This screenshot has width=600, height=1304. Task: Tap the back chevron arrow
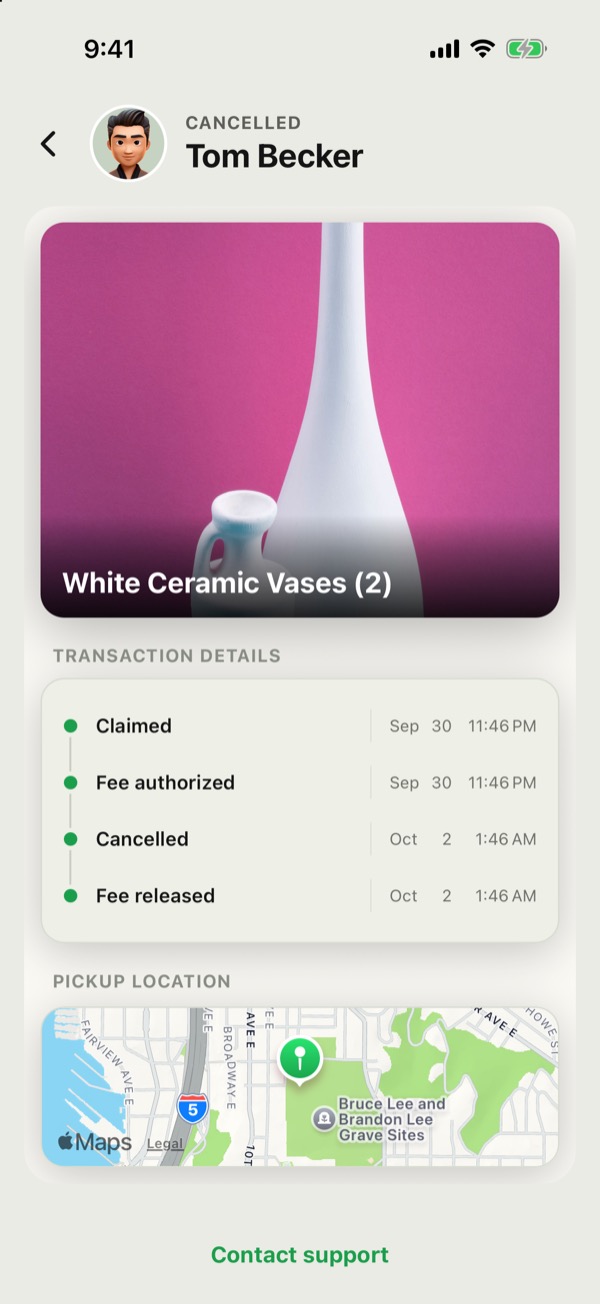click(48, 144)
